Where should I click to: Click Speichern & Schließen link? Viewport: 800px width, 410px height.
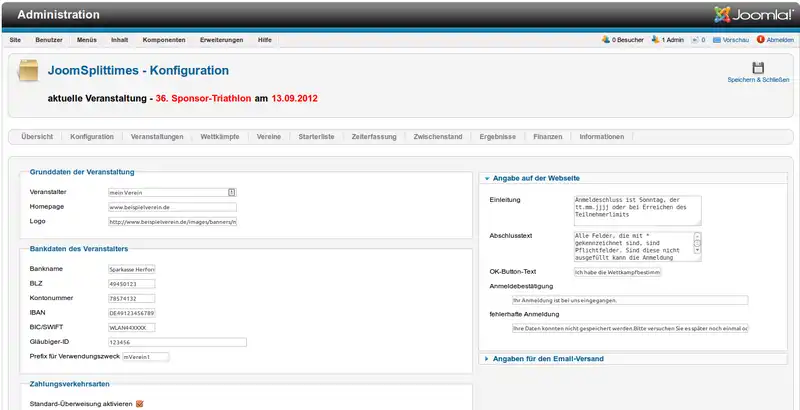click(x=758, y=80)
